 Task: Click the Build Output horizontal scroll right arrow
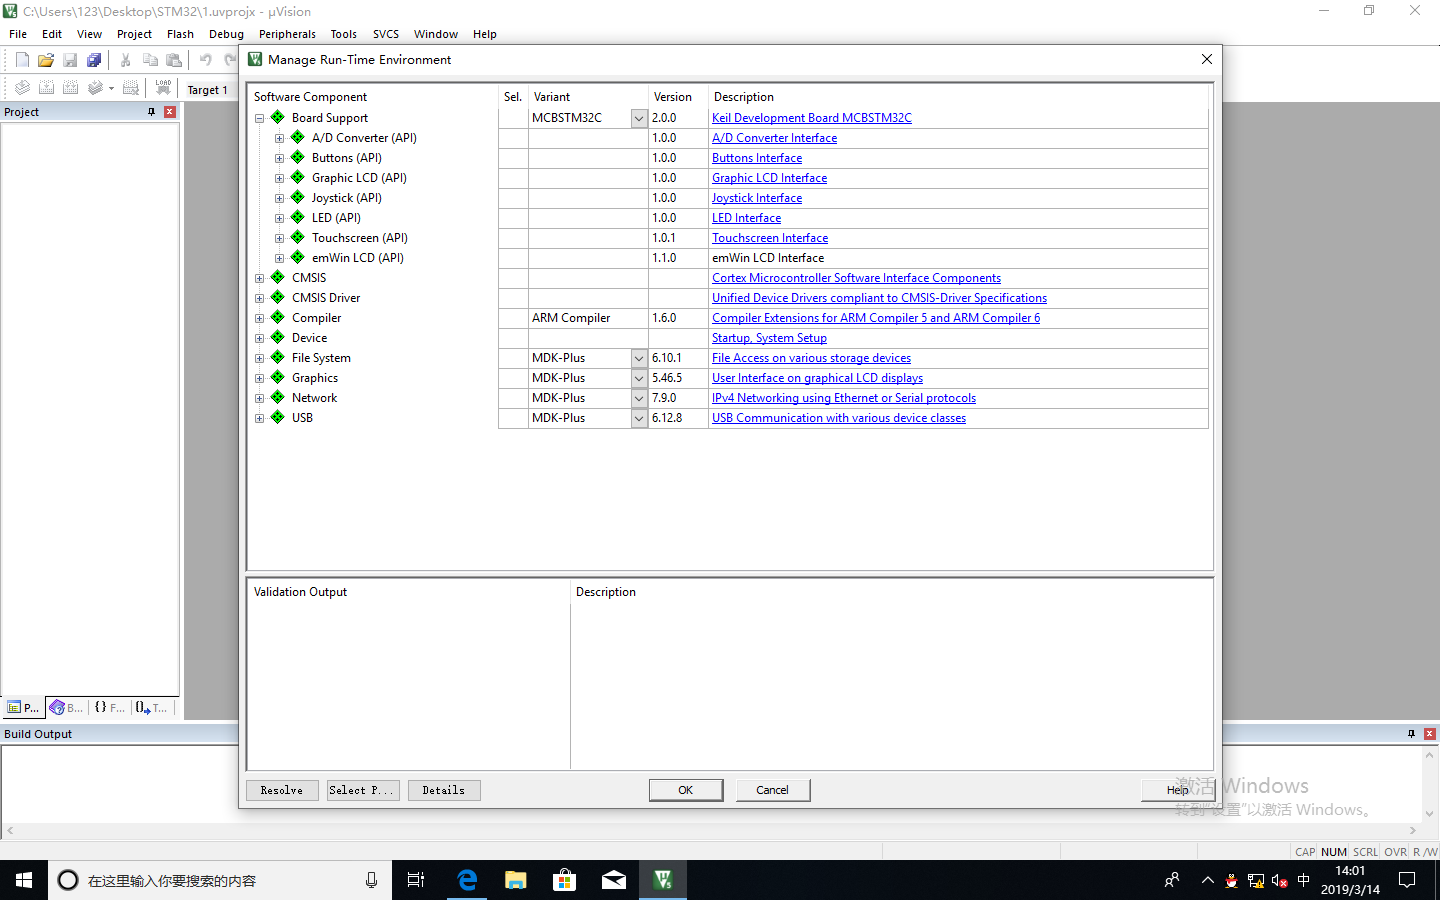pyautogui.click(x=1413, y=830)
